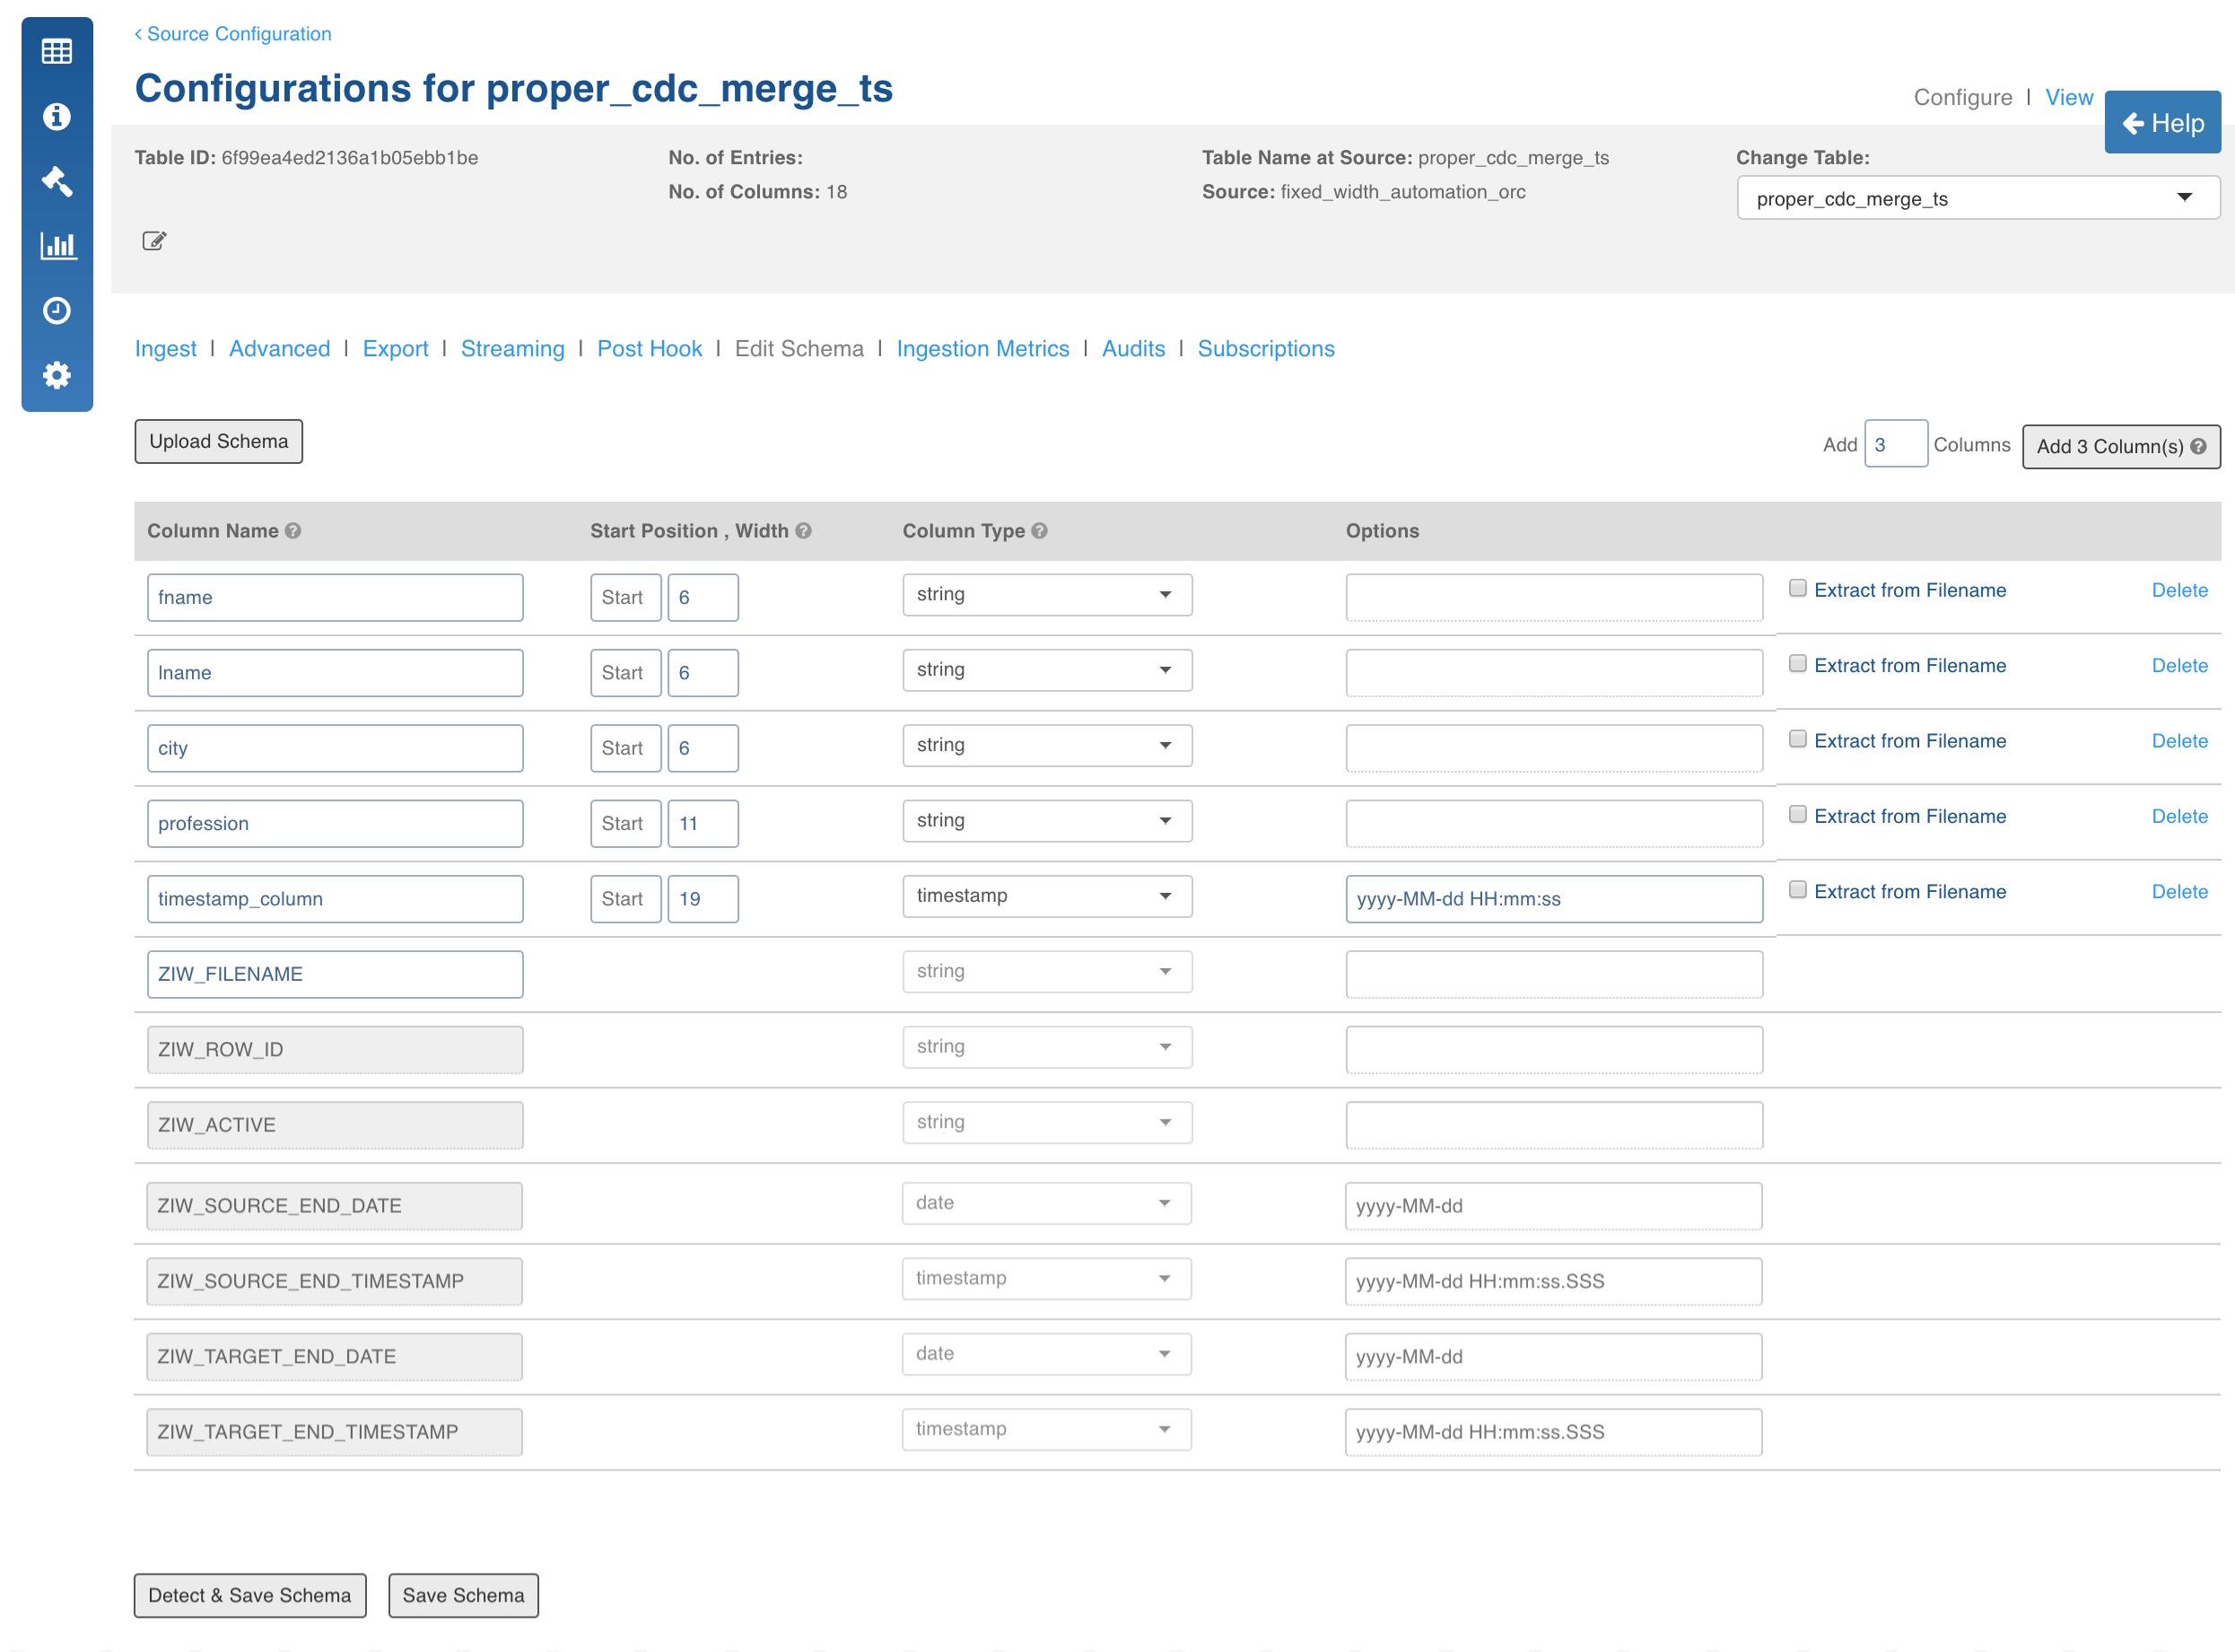Click the options field for fname
Screen dimensions: 2235x1652
tap(1553, 597)
